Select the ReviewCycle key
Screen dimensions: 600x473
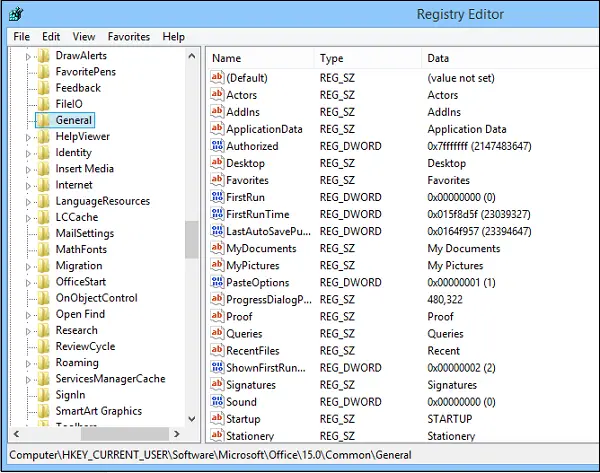click(x=85, y=346)
